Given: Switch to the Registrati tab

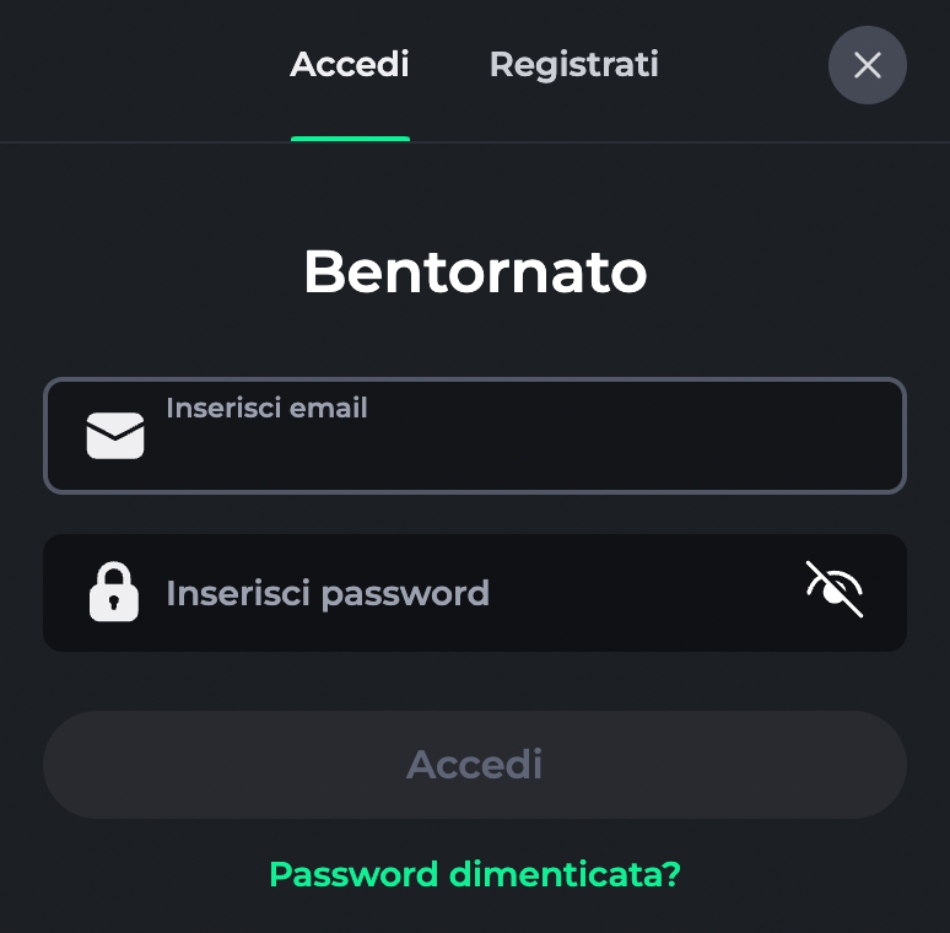Looking at the screenshot, I should click(574, 65).
